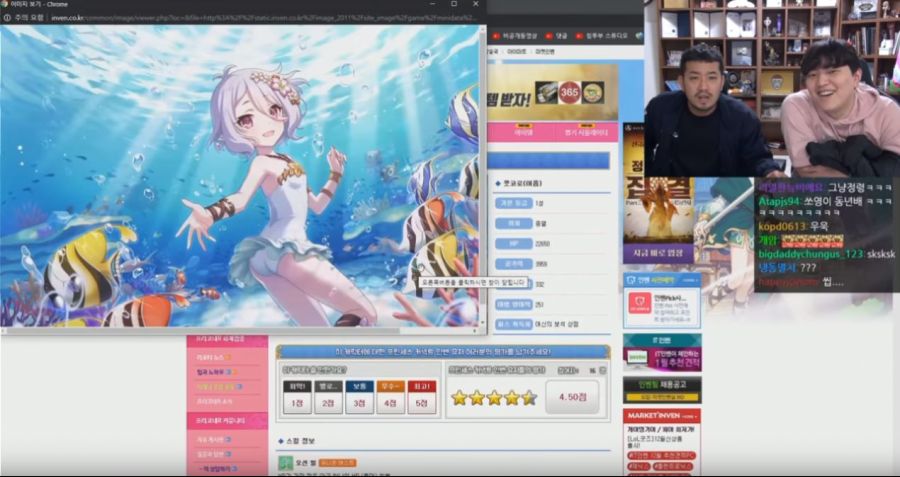Open the left pink tab below the banner

pos(523,132)
